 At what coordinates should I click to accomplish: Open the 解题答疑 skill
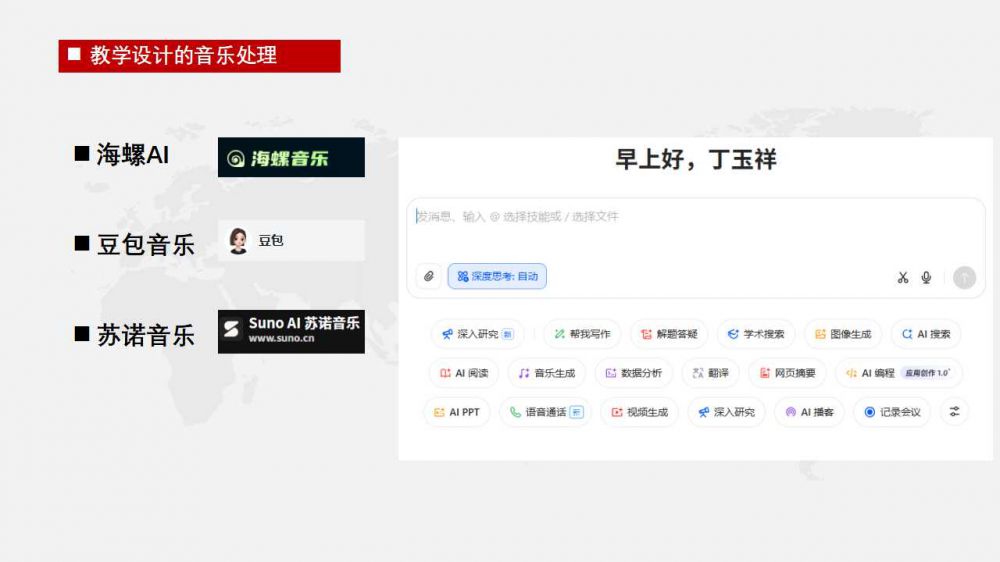coord(669,334)
